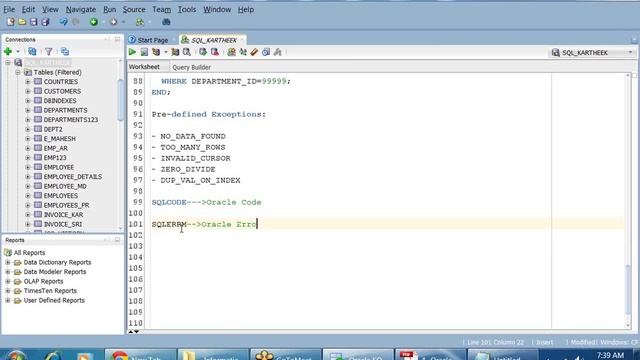This screenshot has width=640, height=360.
Task: Open the Explain Plan dropdown arrow
Action: point(166,52)
